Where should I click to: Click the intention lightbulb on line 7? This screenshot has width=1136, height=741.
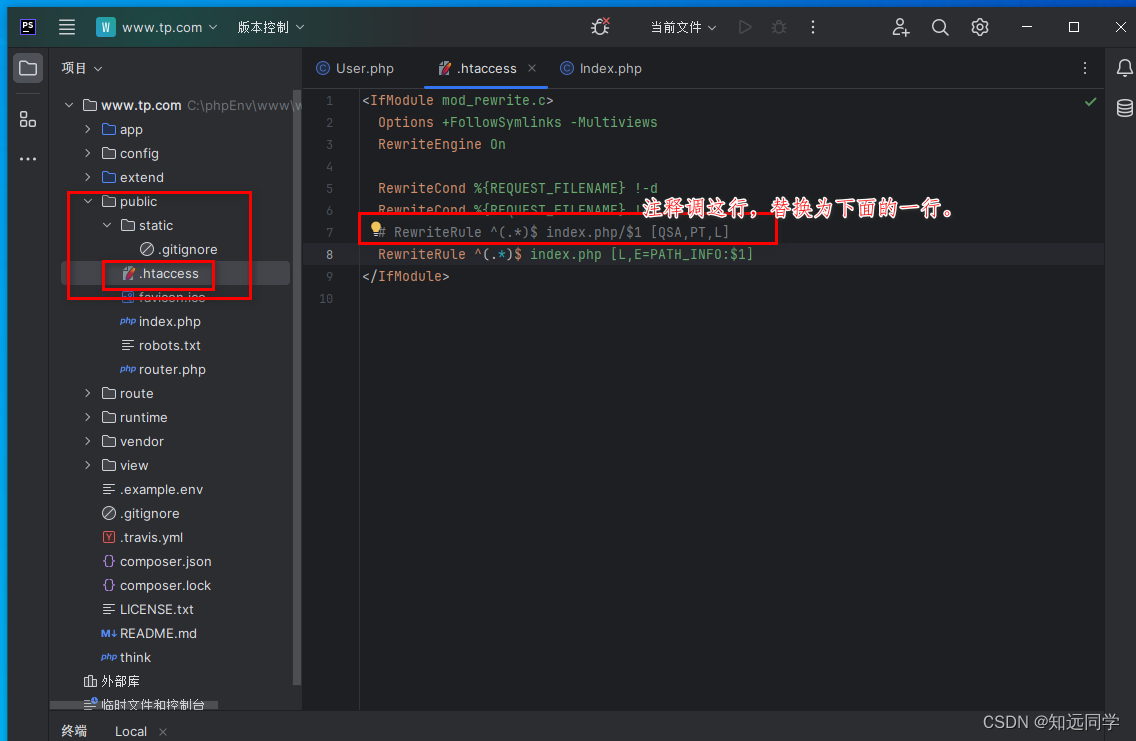[376, 229]
